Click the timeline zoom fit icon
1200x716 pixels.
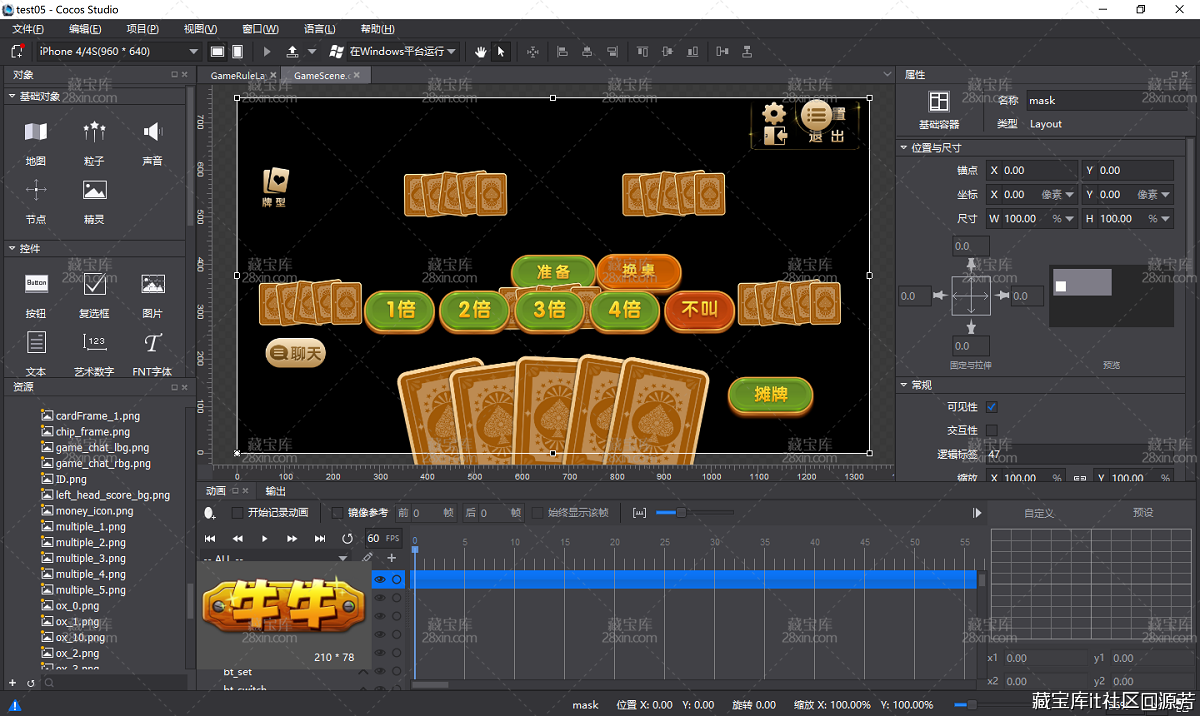click(x=640, y=513)
